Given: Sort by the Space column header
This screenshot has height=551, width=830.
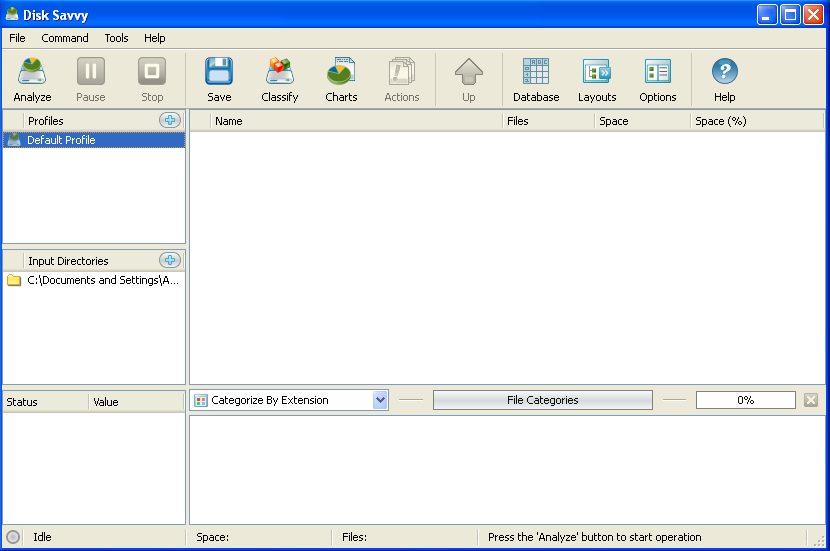Looking at the screenshot, I should pyautogui.click(x=640, y=121).
